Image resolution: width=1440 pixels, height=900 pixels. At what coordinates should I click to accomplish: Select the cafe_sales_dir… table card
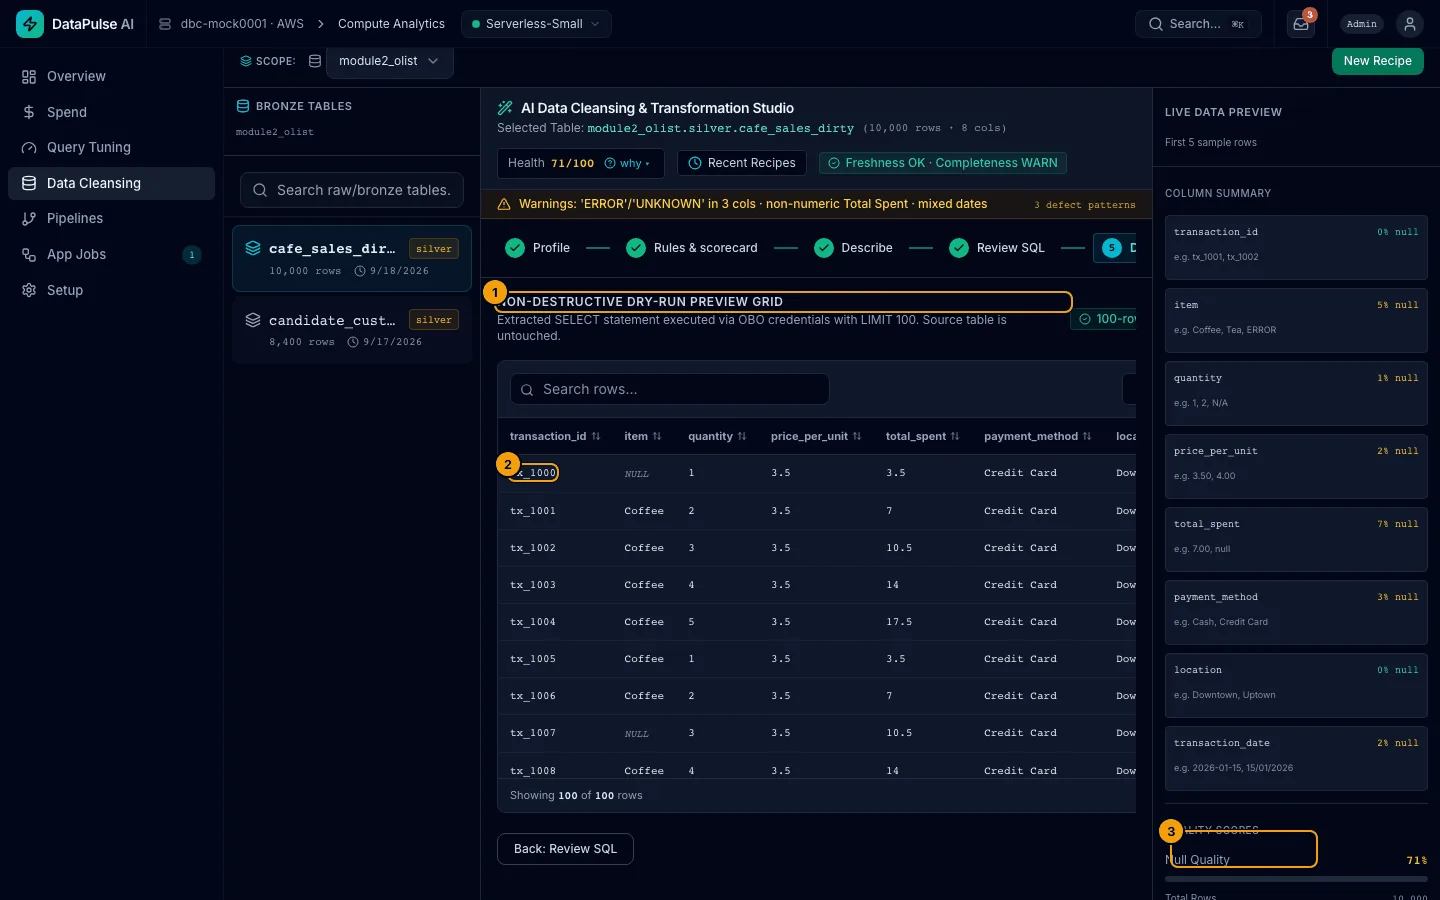[352, 259]
